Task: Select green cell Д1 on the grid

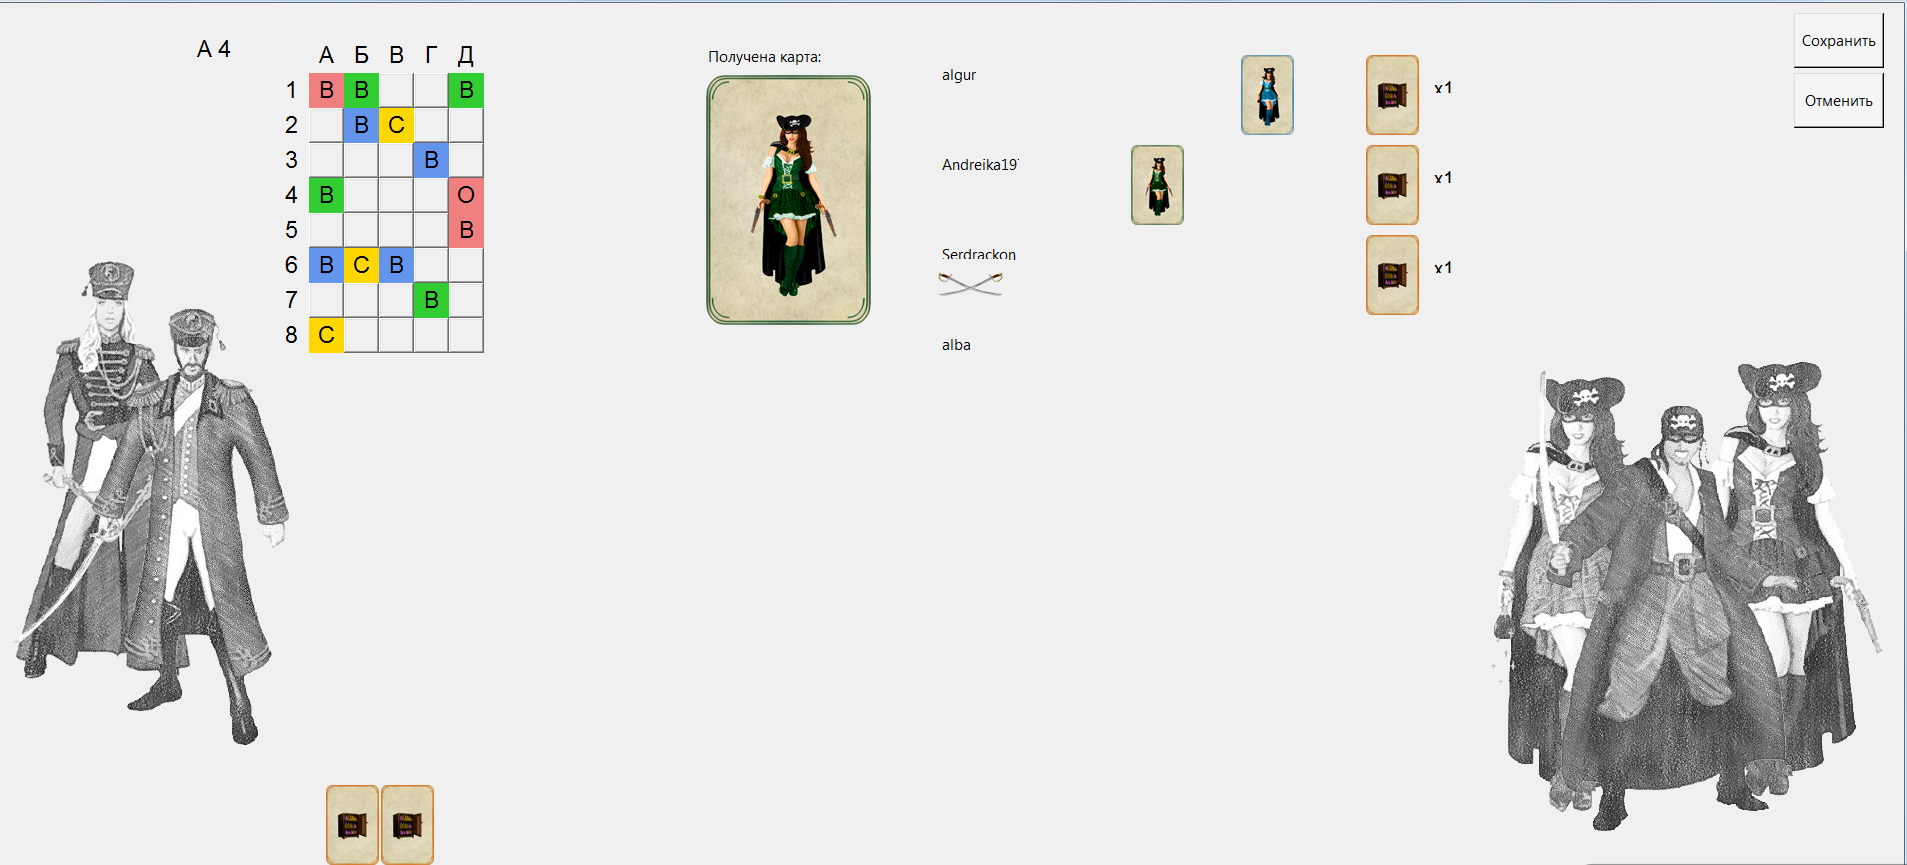Action: coord(466,90)
